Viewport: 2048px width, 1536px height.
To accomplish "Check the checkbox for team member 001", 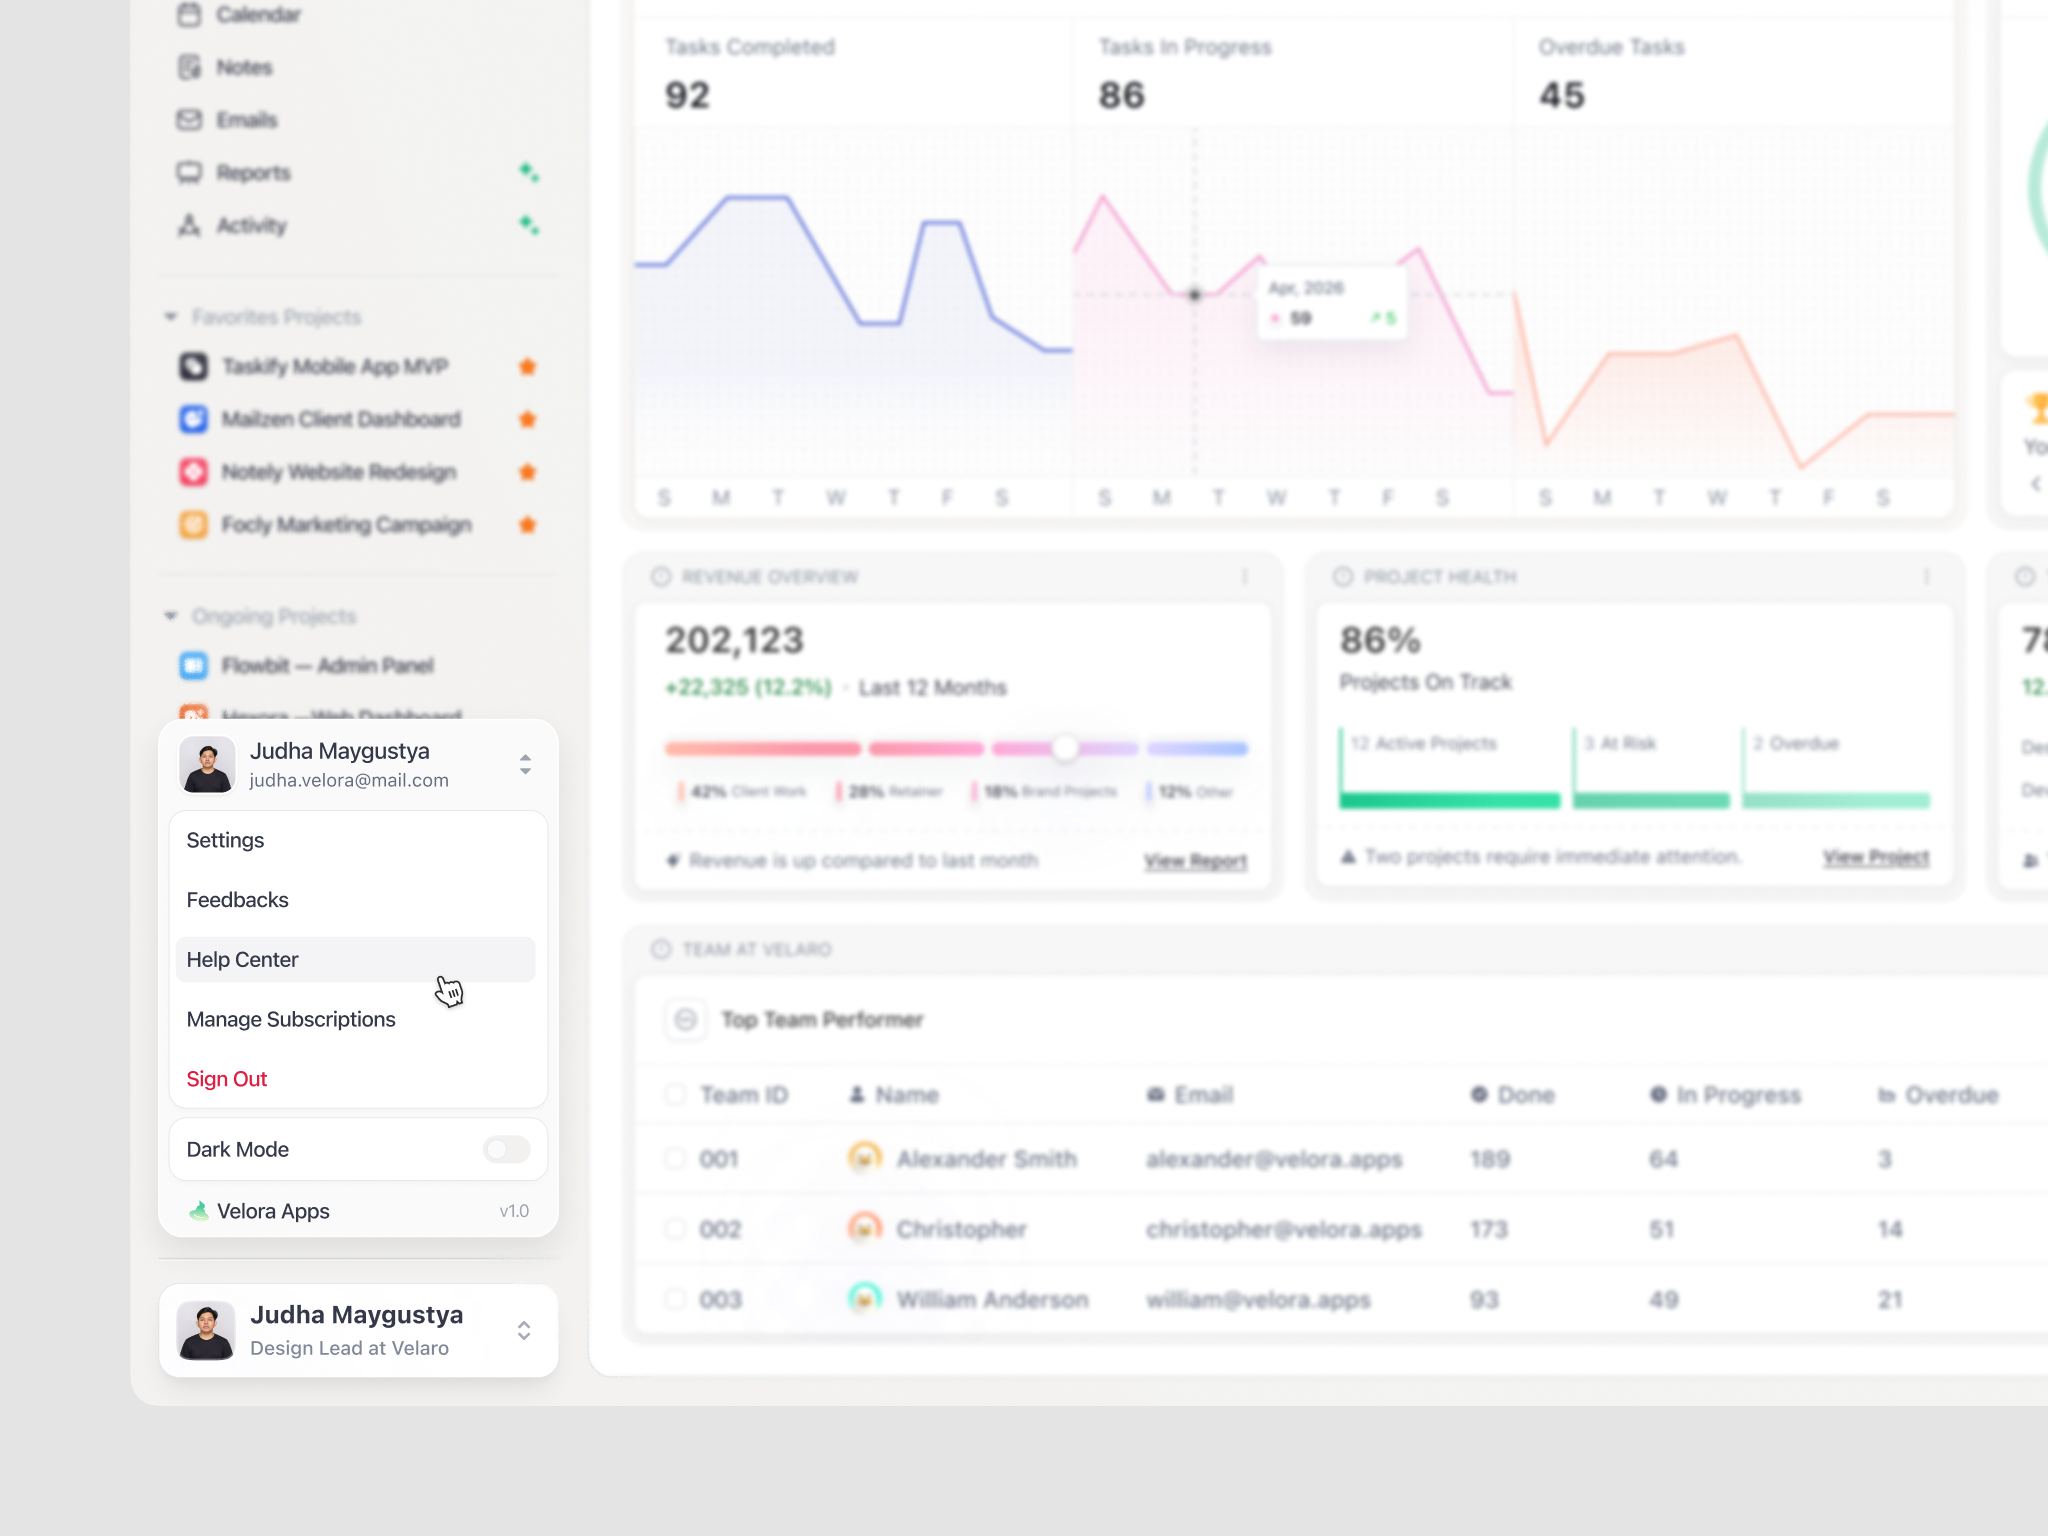I will coord(675,1159).
